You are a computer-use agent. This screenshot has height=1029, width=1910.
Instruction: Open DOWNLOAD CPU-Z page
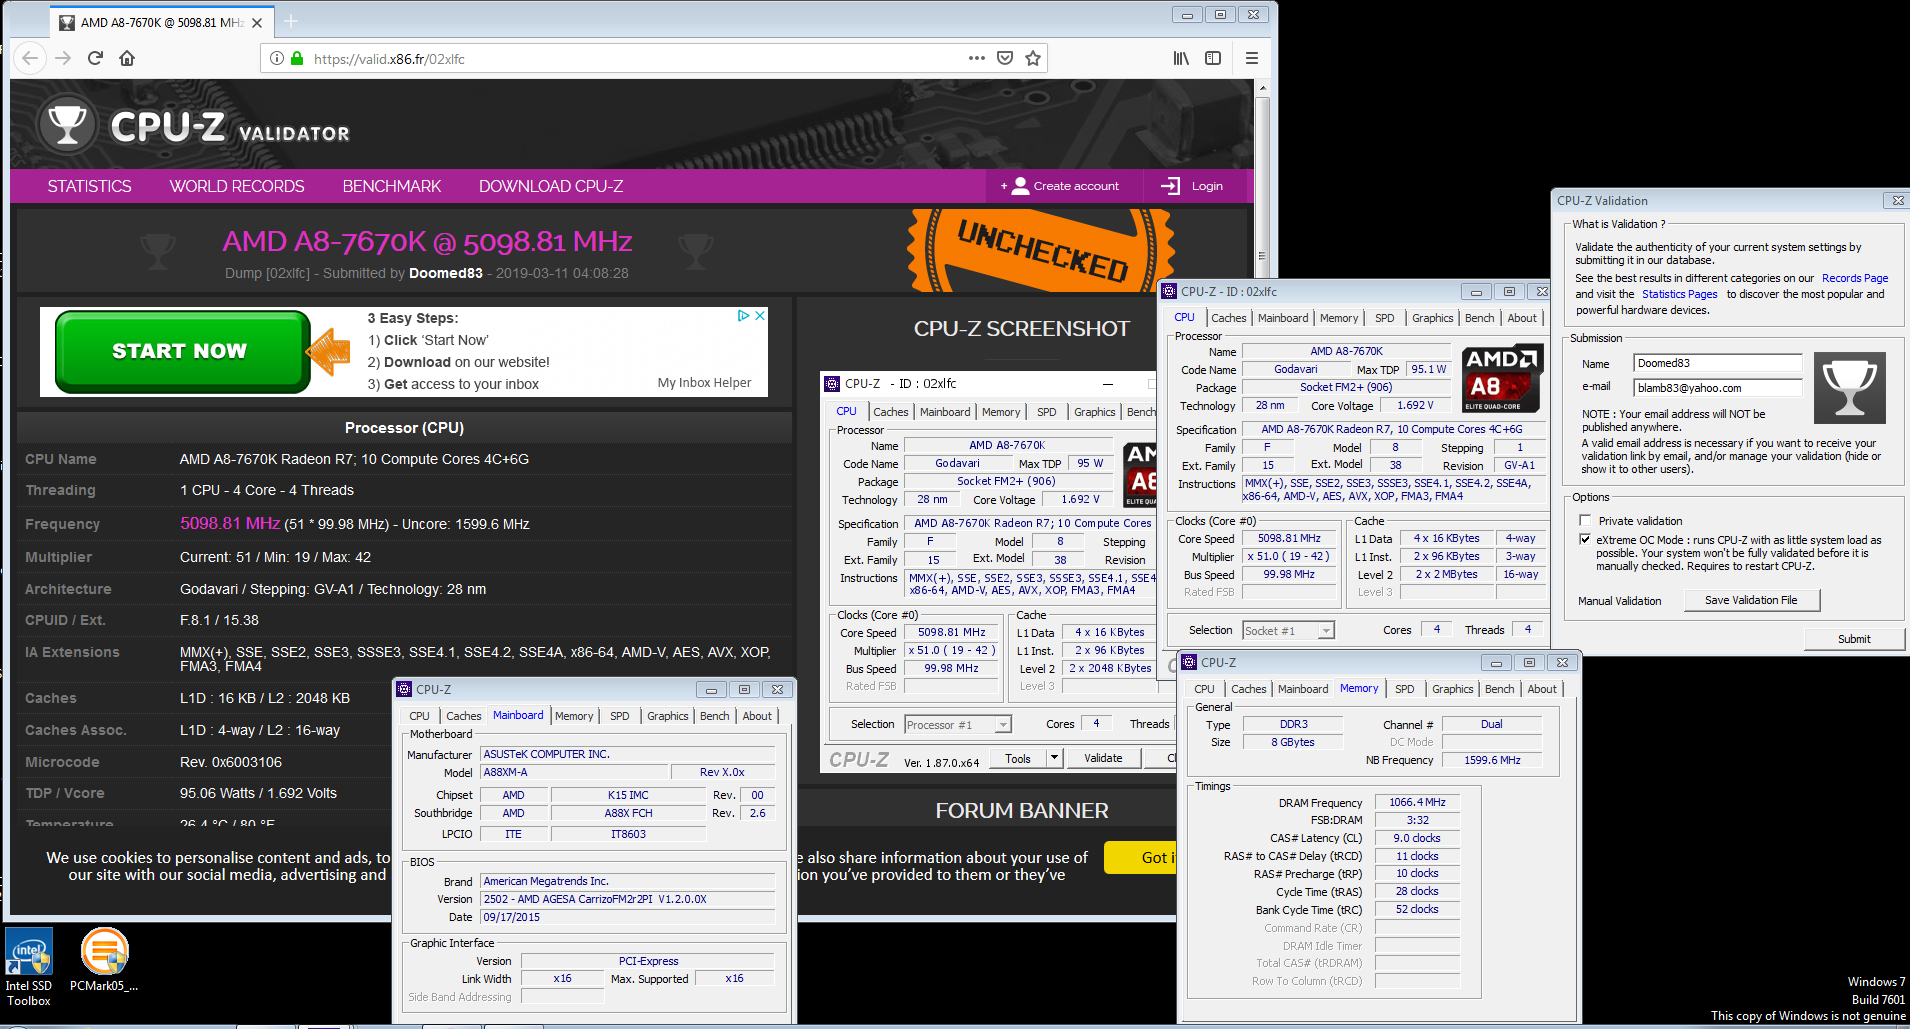pos(551,186)
